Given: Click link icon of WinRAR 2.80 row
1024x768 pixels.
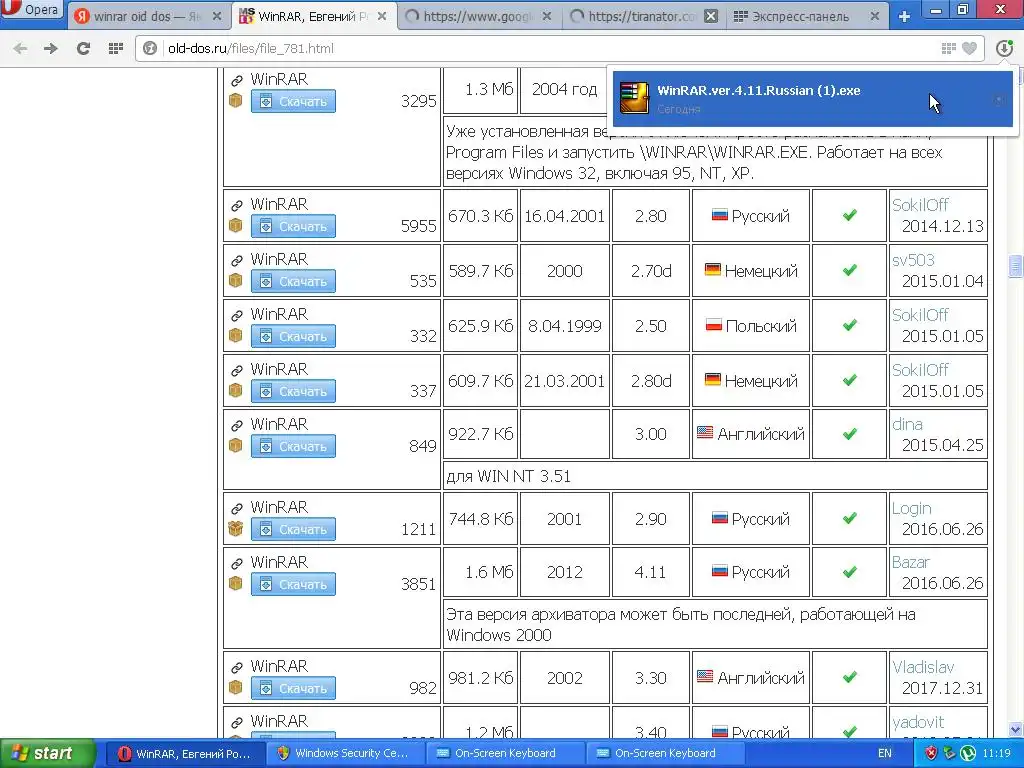Looking at the screenshot, I should [236, 206].
